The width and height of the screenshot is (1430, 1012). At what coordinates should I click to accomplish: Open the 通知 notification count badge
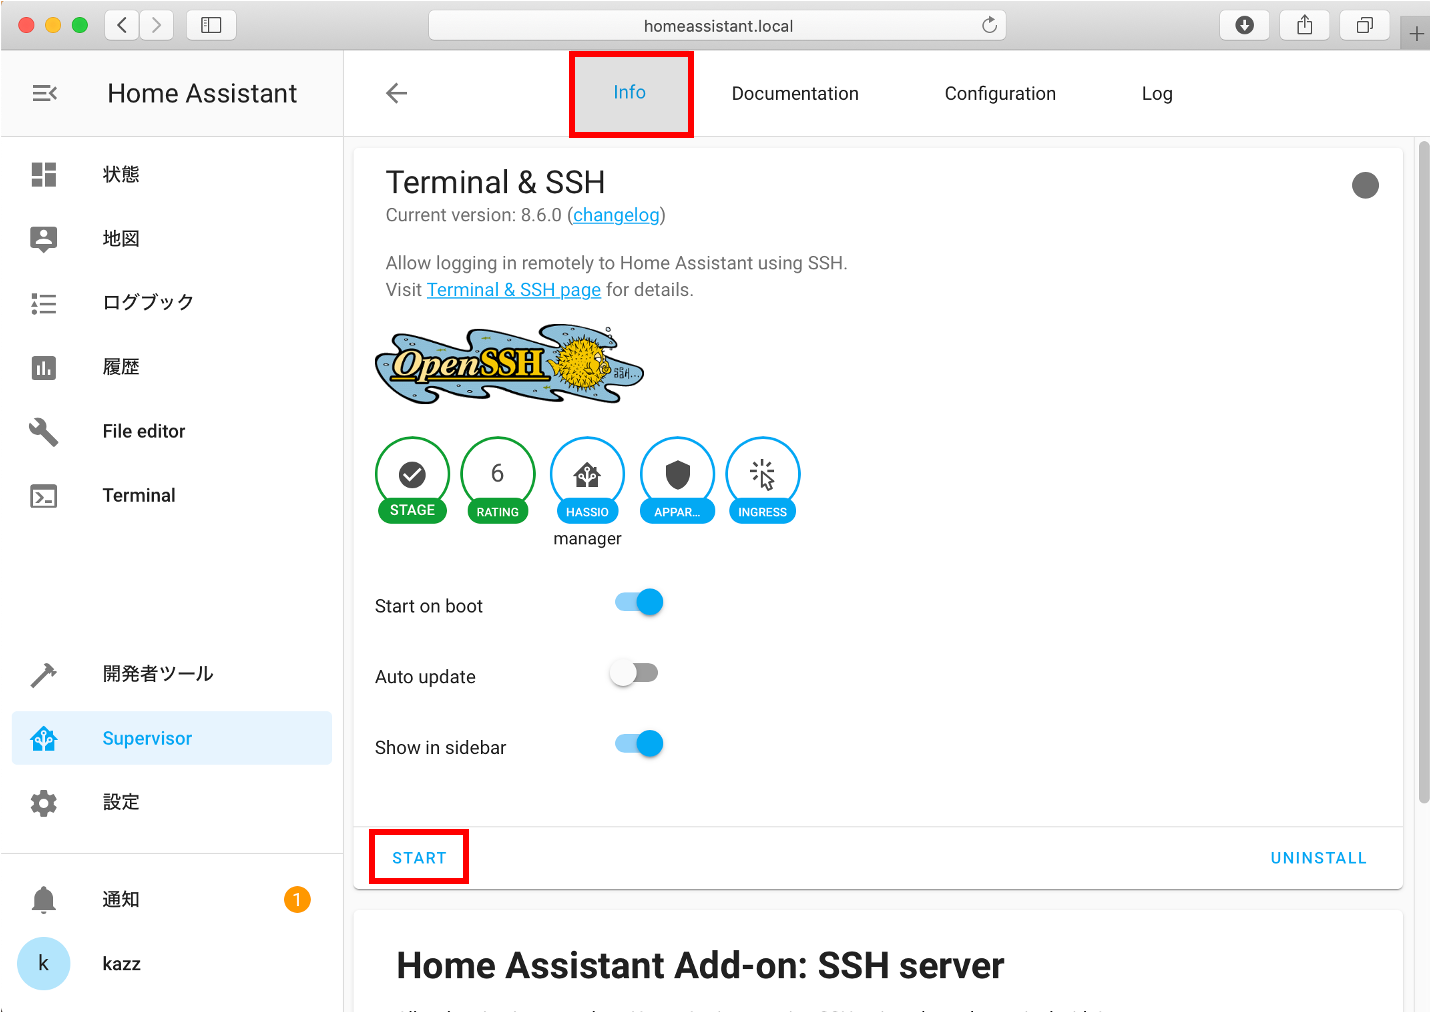(x=297, y=900)
